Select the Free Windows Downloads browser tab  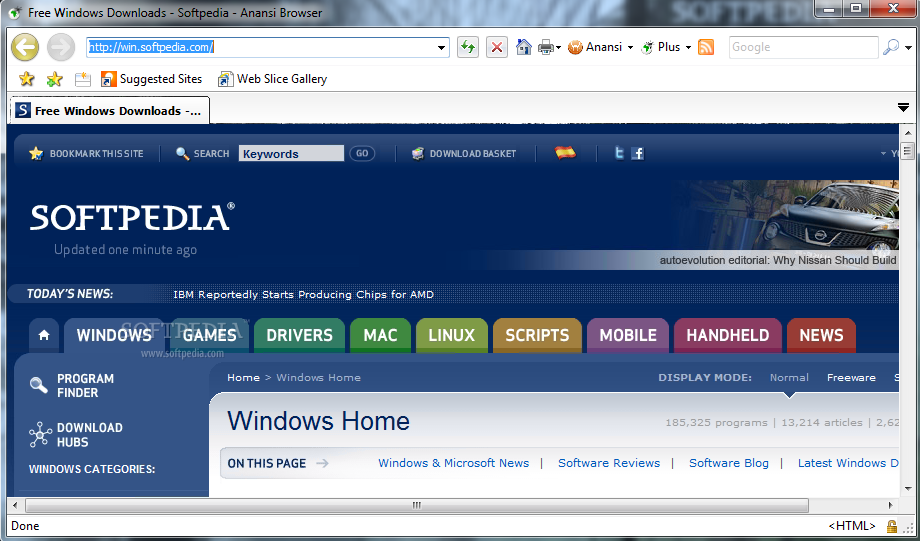coord(110,110)
